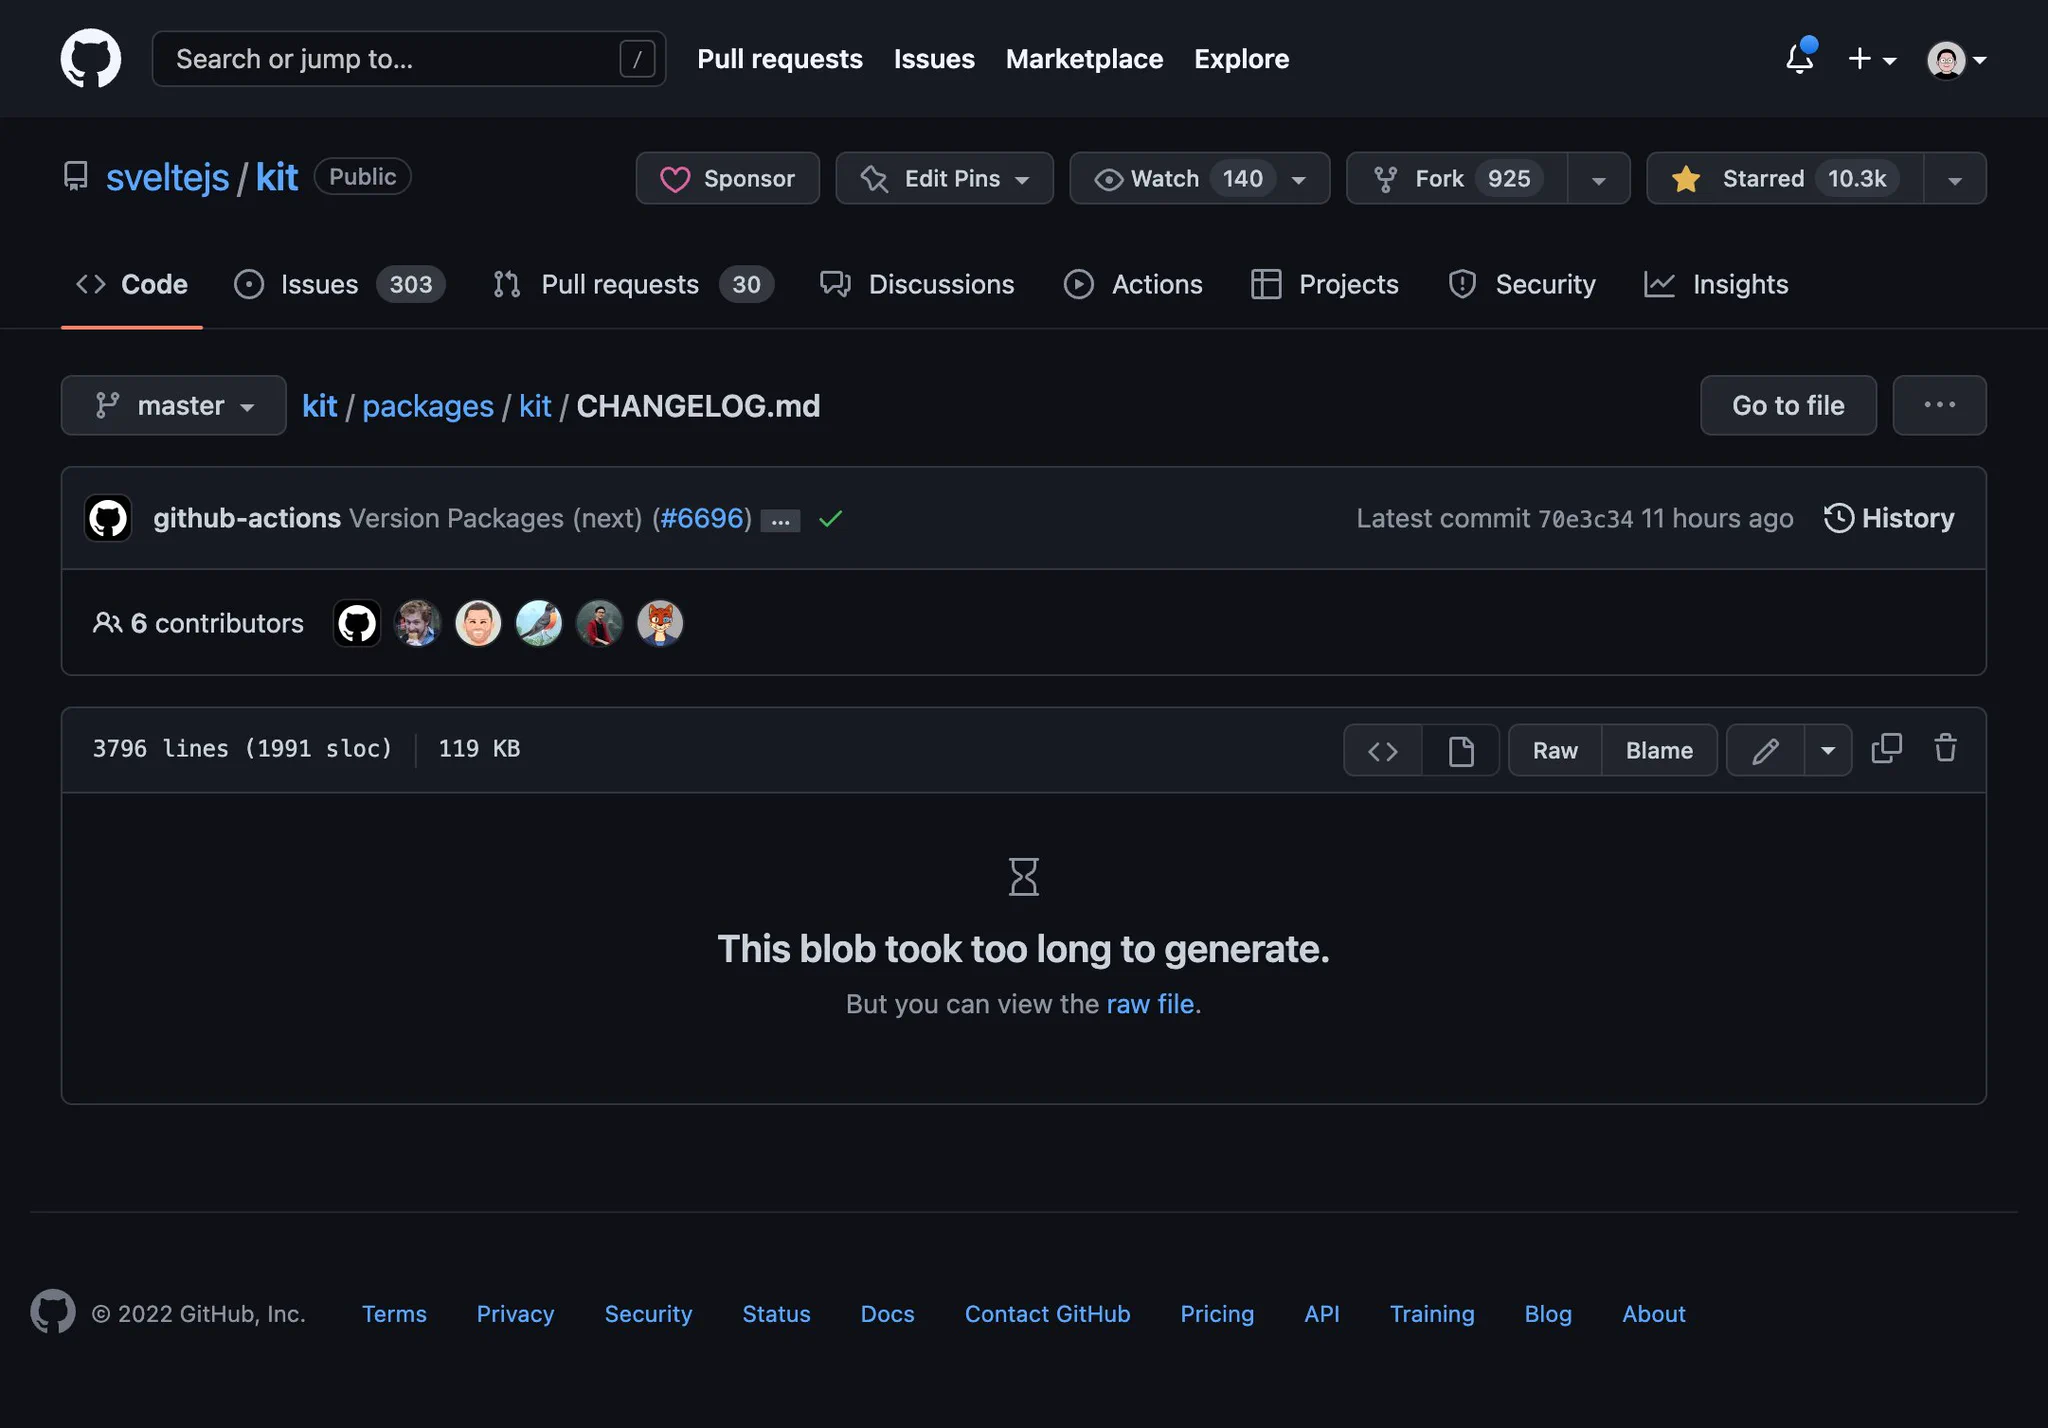The width and height of the screenshot is (2048, 1428).
Task: Copy raw contents icon
Action: click(1887, 748)
